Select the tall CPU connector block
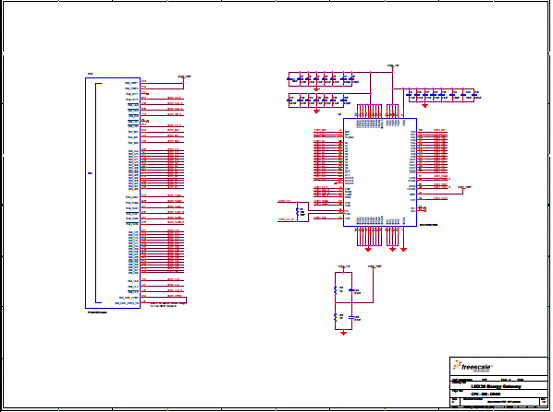This screenshot has width=553, height=412. (113, 193)
